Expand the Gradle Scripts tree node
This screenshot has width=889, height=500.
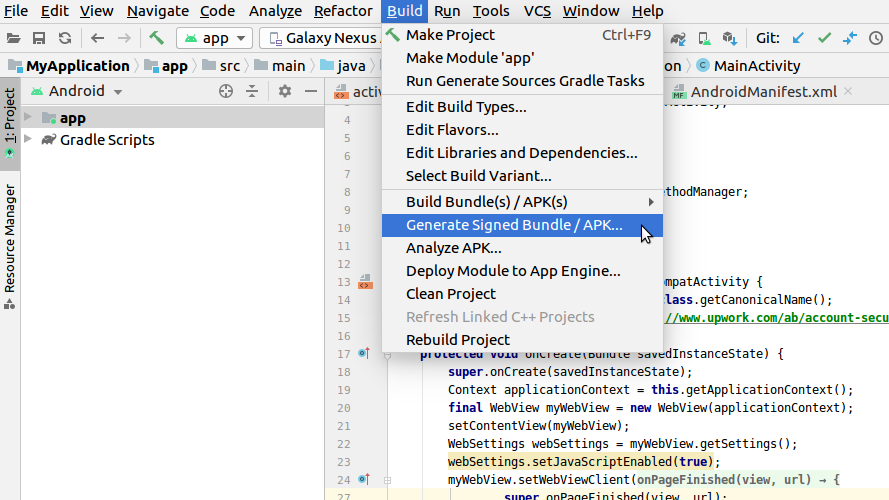tap(28, 139)
